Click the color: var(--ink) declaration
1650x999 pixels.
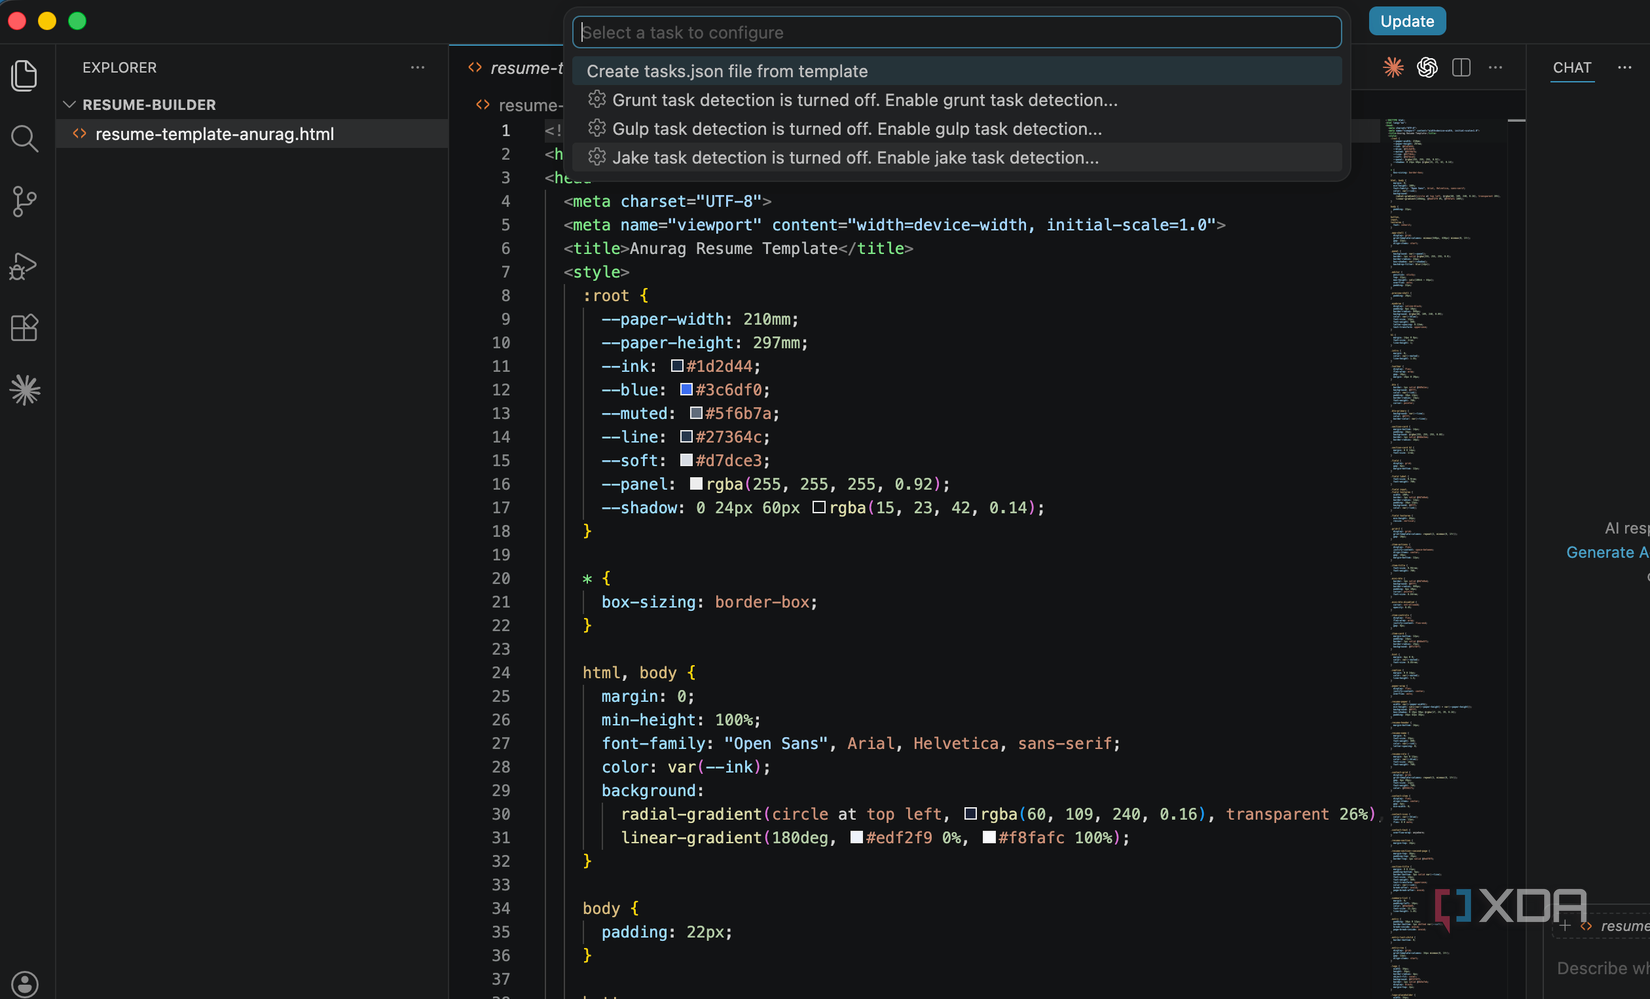[x=686, y=767]
